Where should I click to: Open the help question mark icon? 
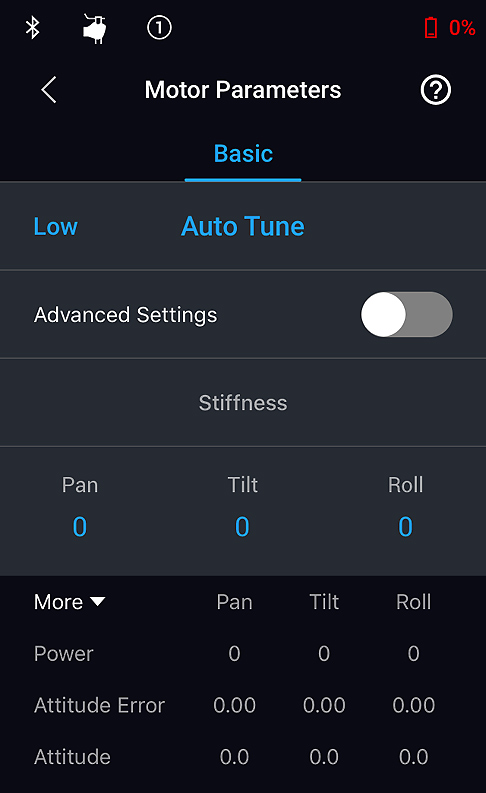pos(435,90)
